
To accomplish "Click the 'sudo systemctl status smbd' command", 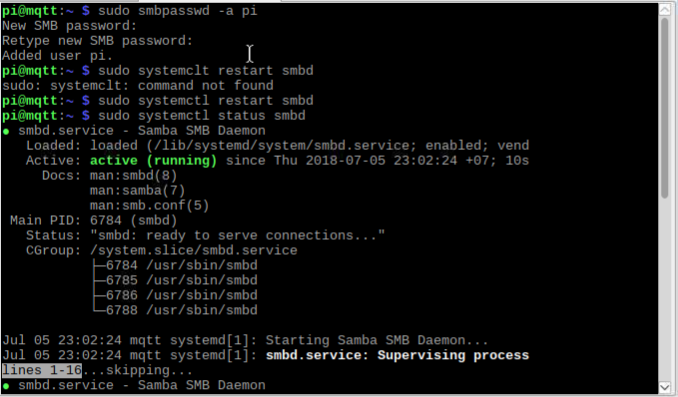I will [202, 115].
